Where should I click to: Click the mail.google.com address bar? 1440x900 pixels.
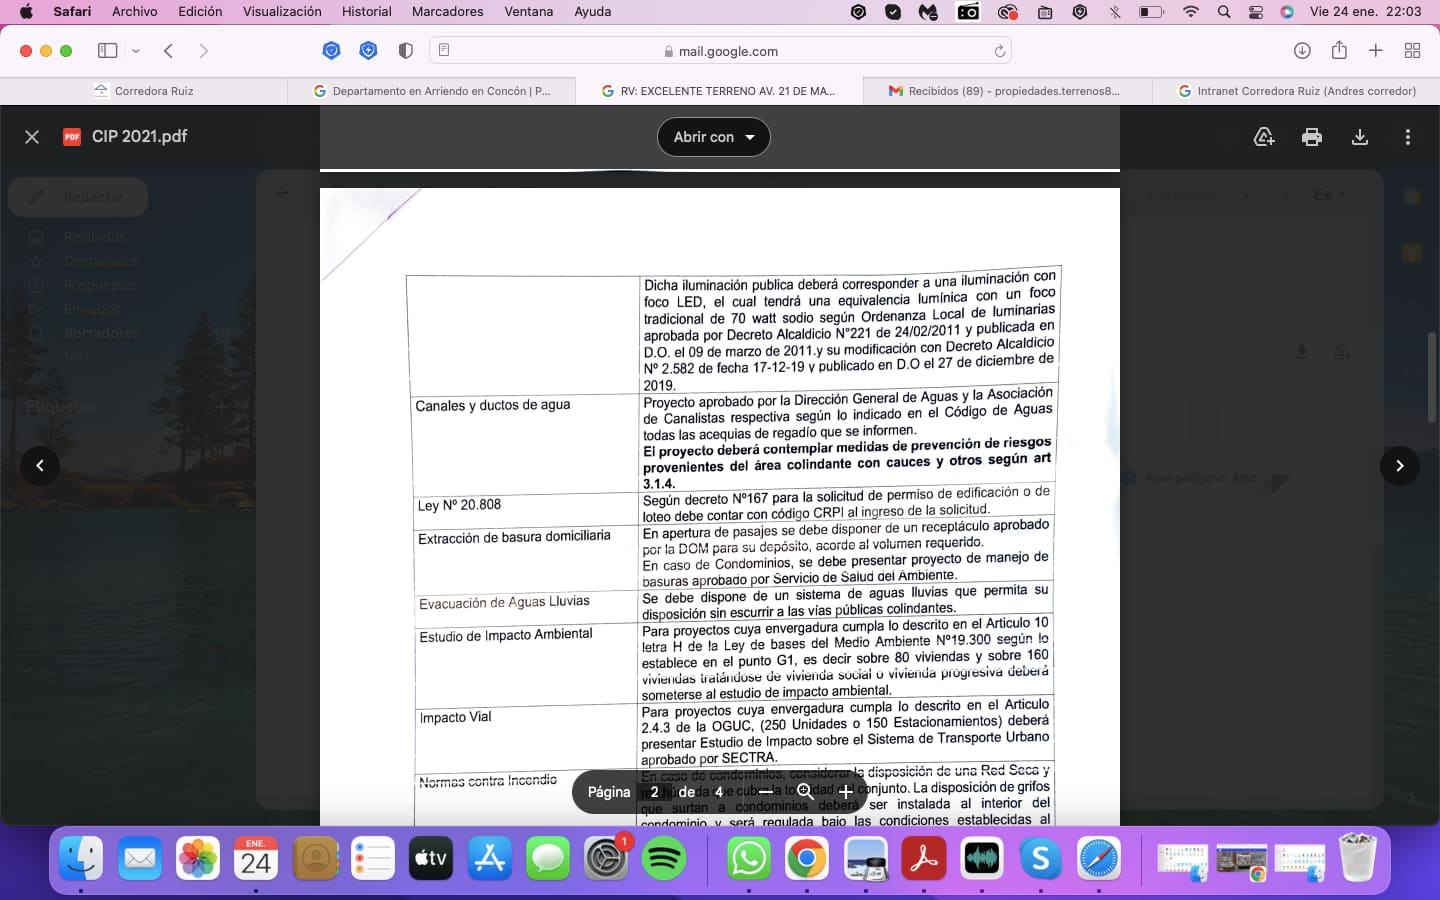tap(720, 51)
